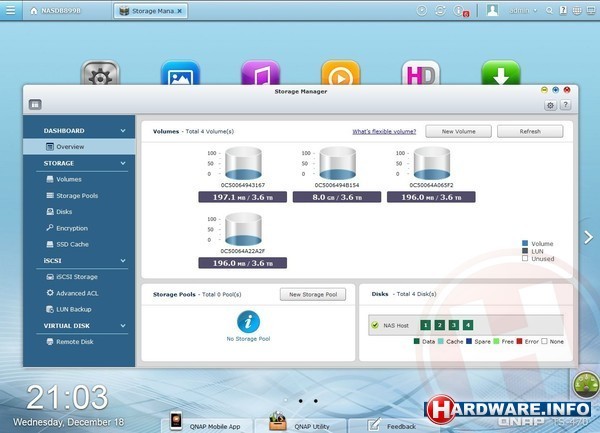Select disk 2 on NAS Host
600x433 pixels.
[x=439, y=325]
